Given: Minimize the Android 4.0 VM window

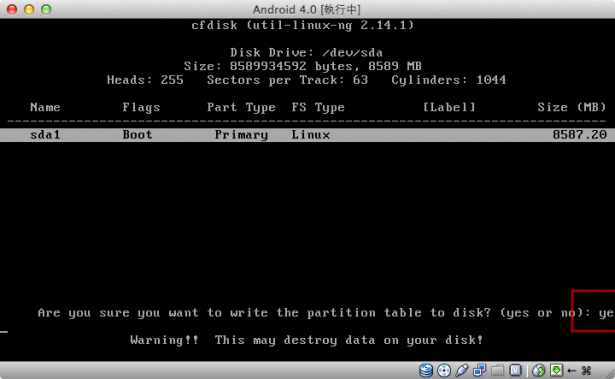Looking at the screenshot, I should point(29,9).
